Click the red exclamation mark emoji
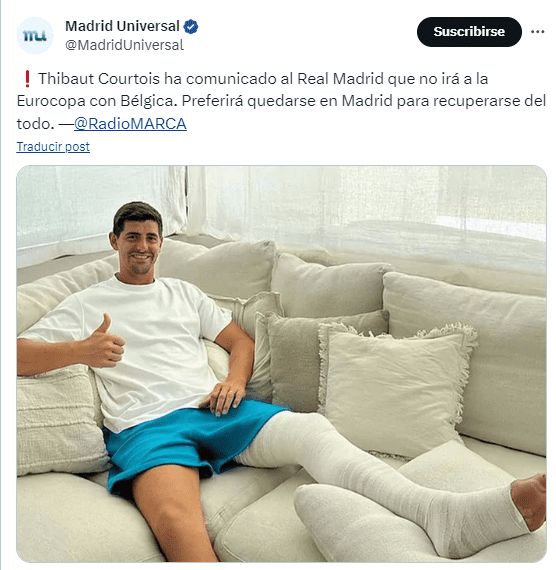Image resolution: width=556 pixels, height=570 pixels. pos(27,79)
